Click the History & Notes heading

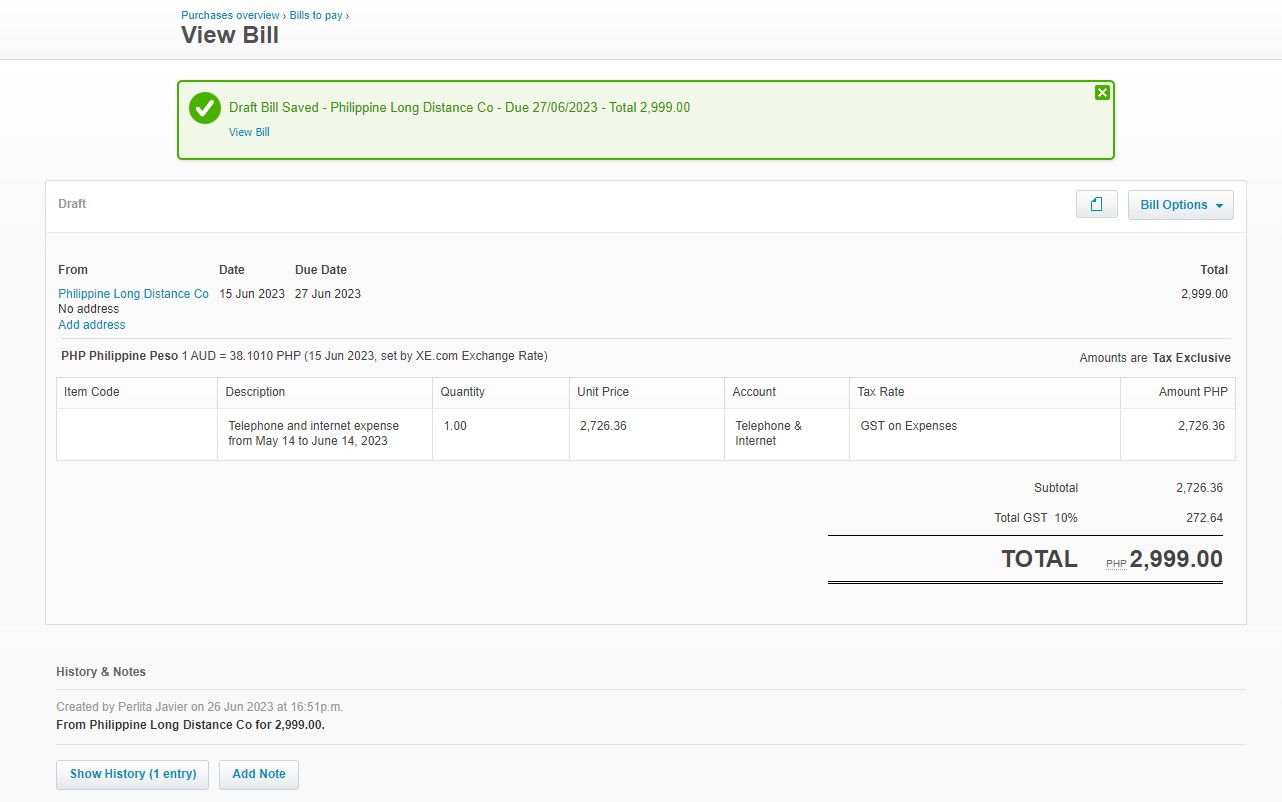click(101, 672)
